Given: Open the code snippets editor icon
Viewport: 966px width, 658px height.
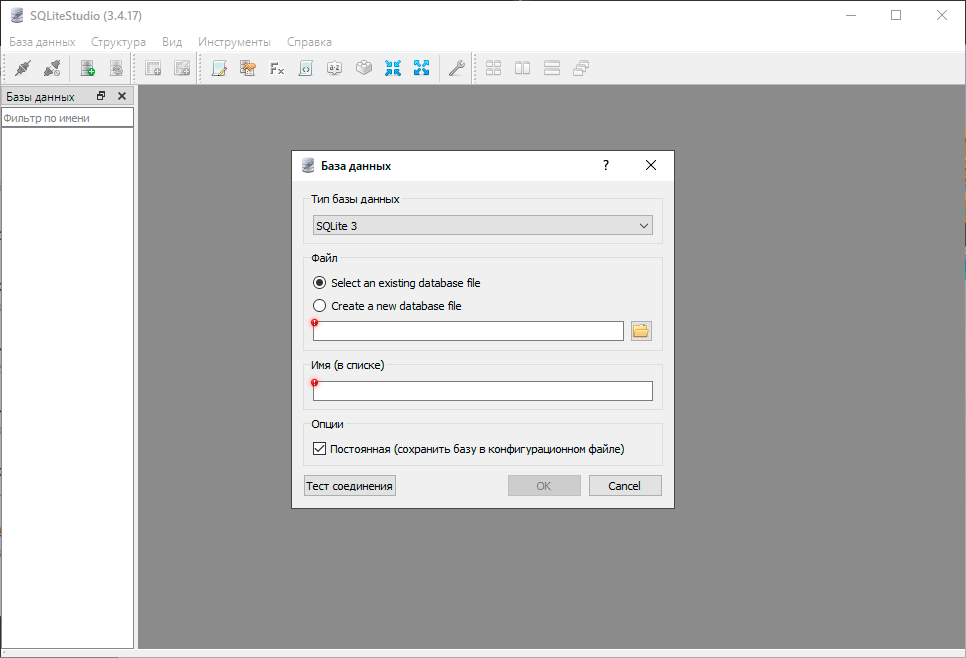Looking at the screenshot, I should click(x=306, y=68).
